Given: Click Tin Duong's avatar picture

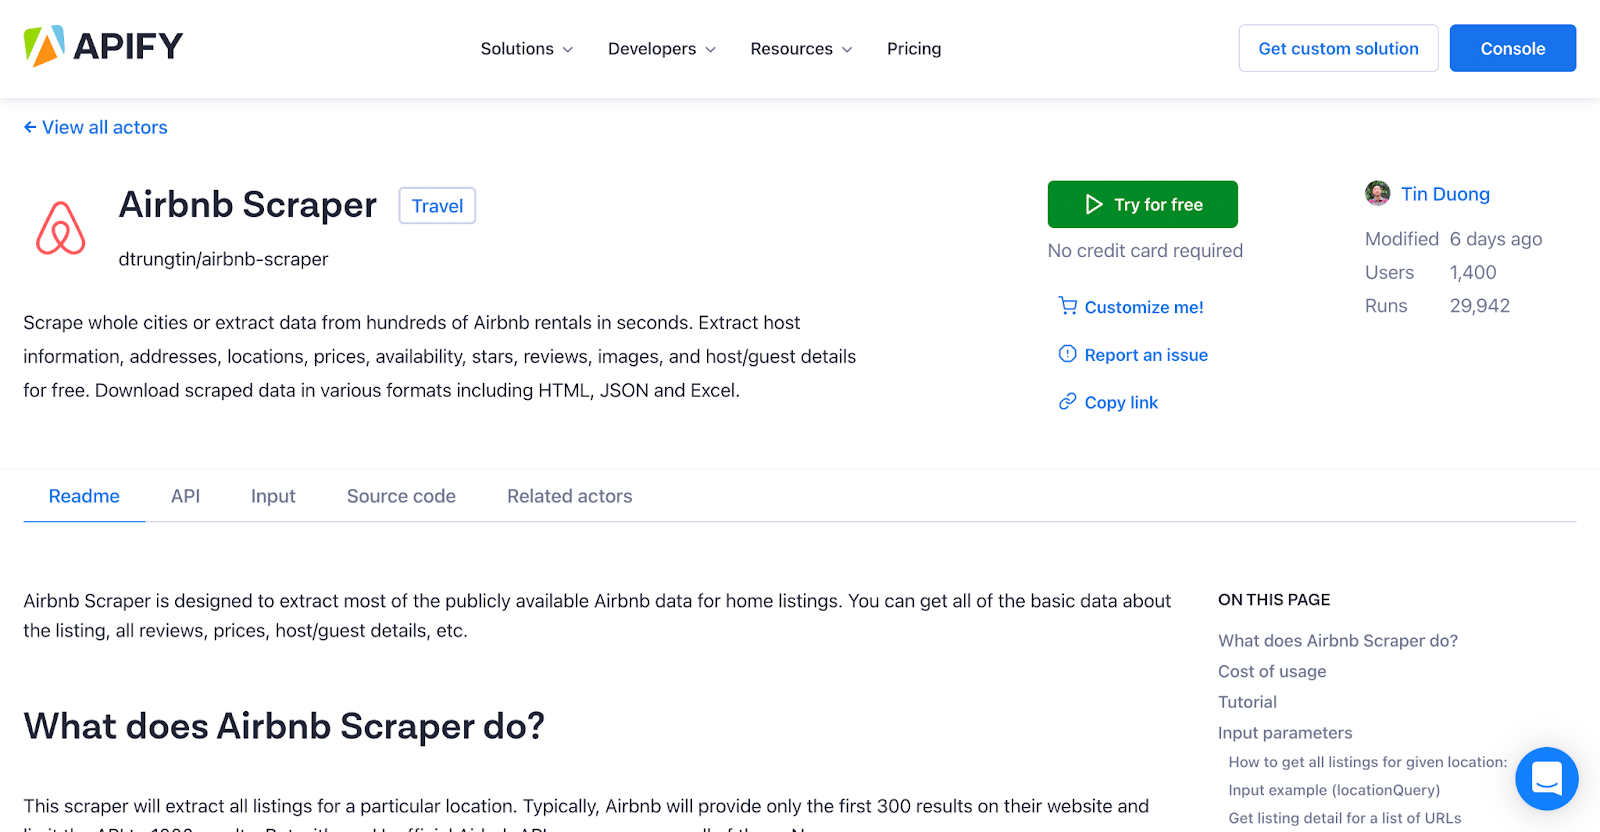Looking at the screenshot, I should click(1377, 193).
